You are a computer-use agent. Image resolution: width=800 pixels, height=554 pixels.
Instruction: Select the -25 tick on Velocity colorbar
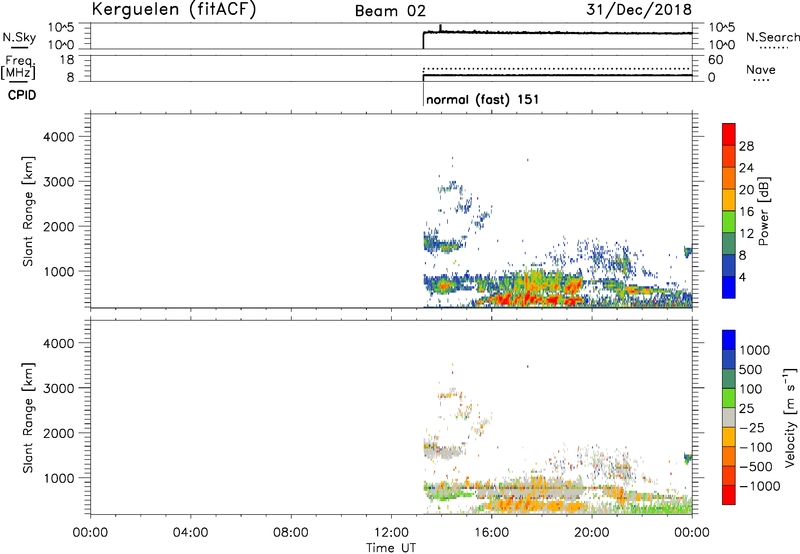click(752, 428)
